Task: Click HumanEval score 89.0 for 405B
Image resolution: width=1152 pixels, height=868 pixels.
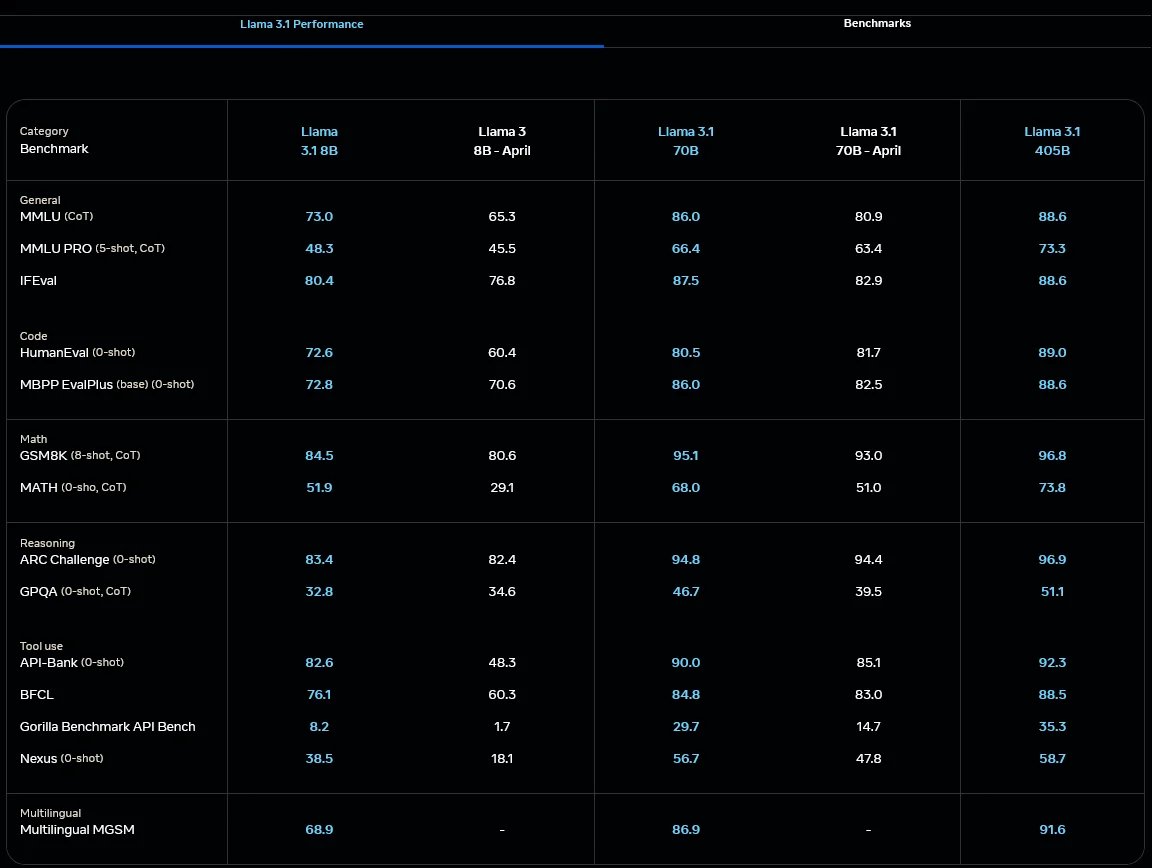Action: coord(1052,353)
